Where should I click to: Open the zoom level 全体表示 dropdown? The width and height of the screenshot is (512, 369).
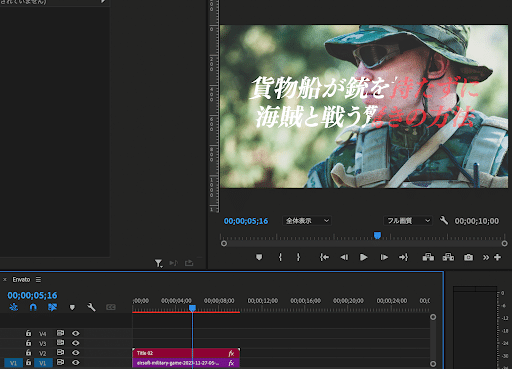coord(307,221)
